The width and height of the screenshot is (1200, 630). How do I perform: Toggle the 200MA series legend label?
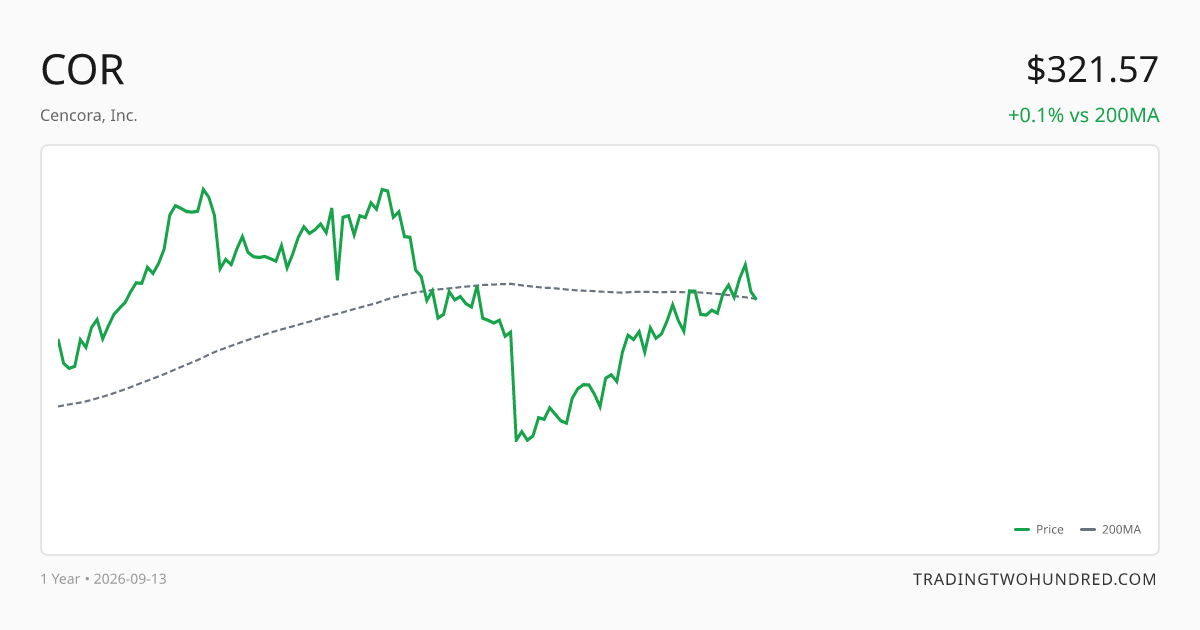click(1121, 530)
